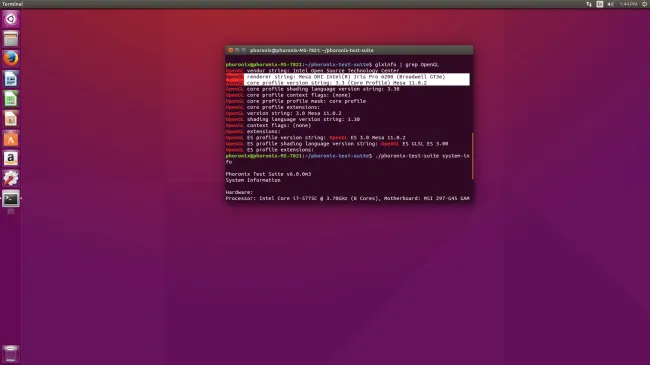Open the session power menu
Viewport: 650px width, 365px height.
(x=645, y=4)
